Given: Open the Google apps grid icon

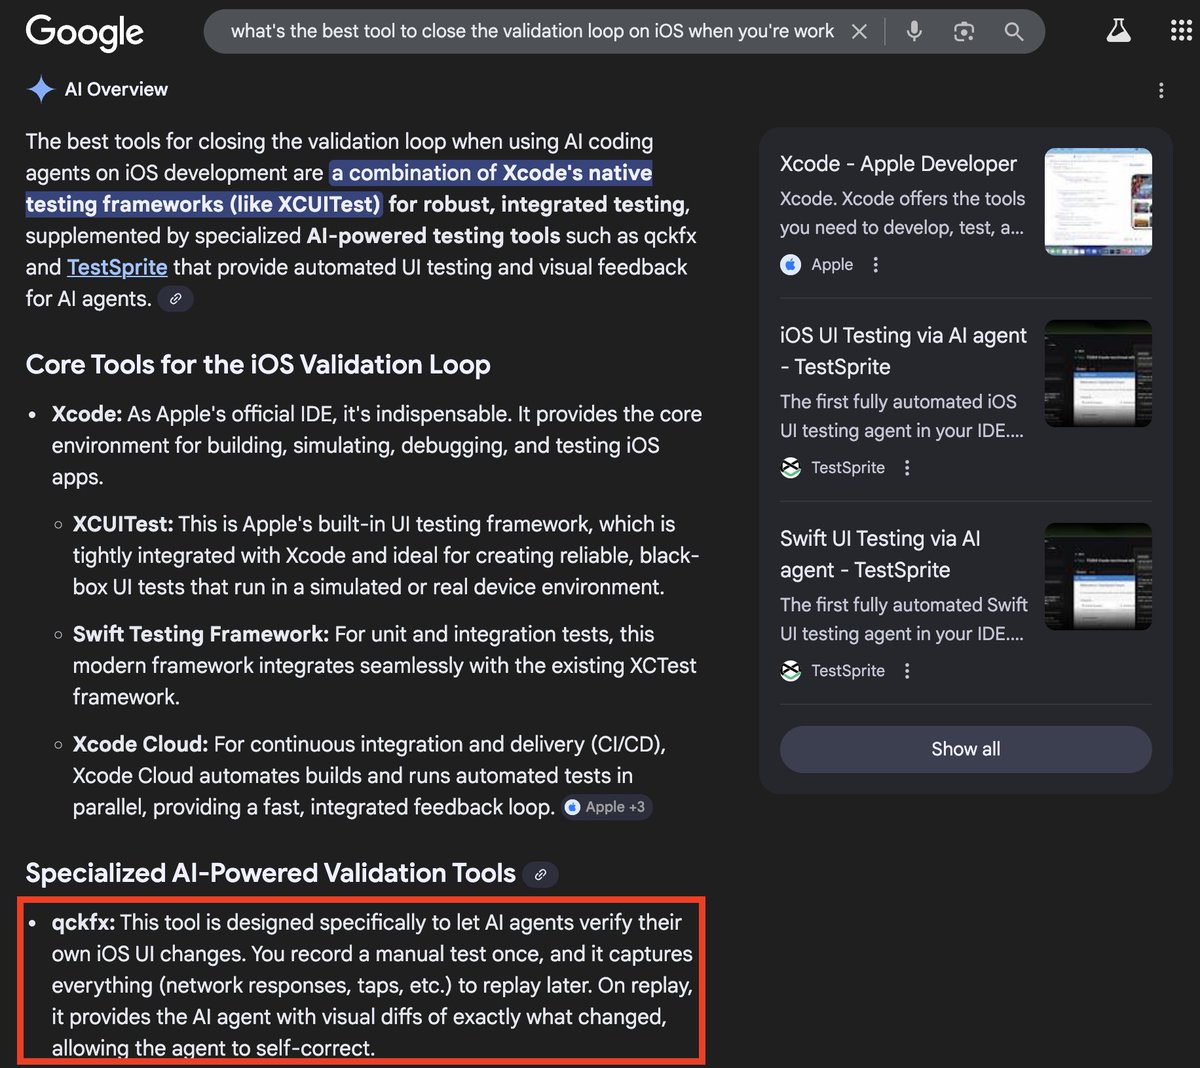Looking at the screenshot, I should pyautogui.click(x=1181, y=31).
